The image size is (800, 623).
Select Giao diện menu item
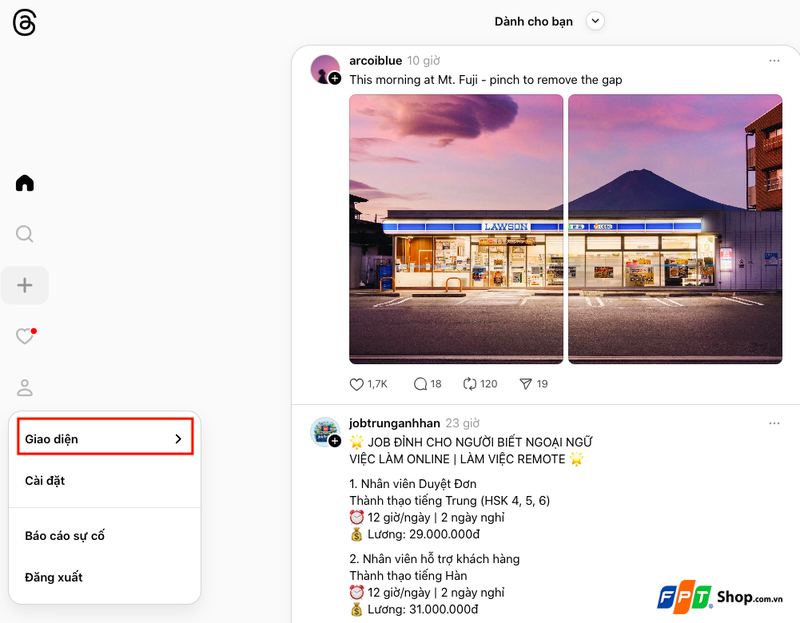[x=106, y=437]
